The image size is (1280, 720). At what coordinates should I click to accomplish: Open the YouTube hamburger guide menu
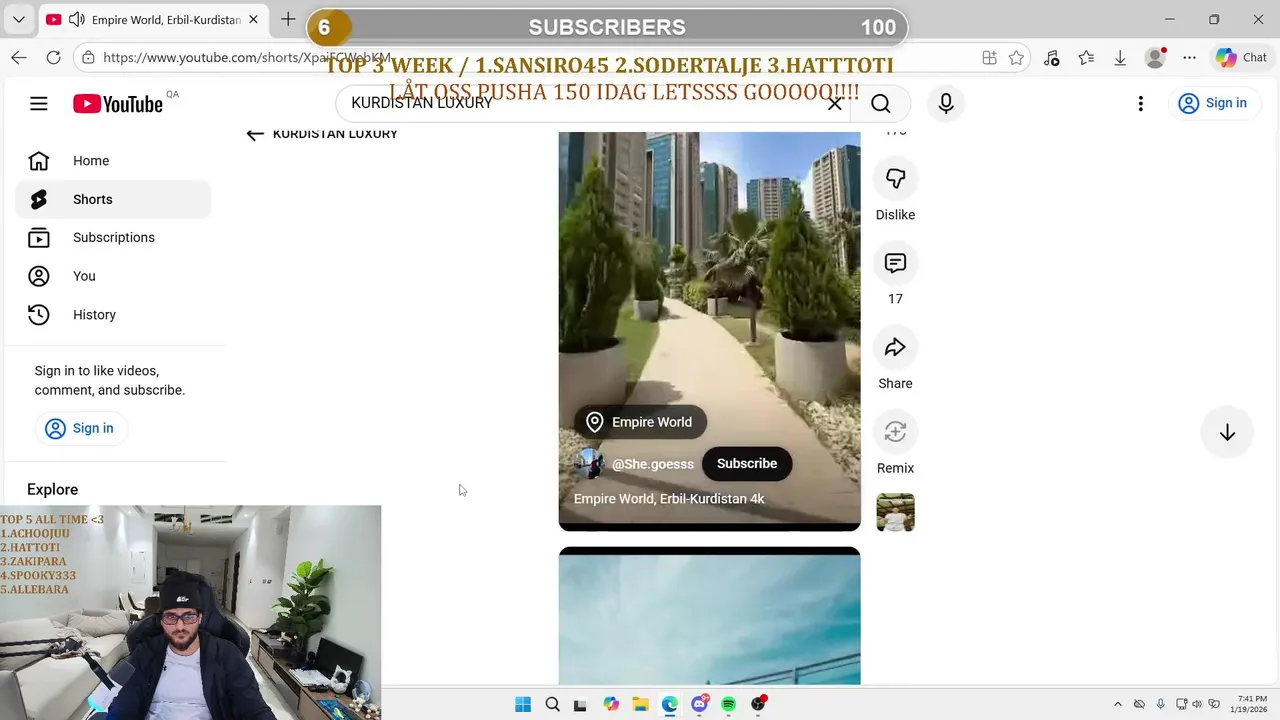tap(39, 103)
